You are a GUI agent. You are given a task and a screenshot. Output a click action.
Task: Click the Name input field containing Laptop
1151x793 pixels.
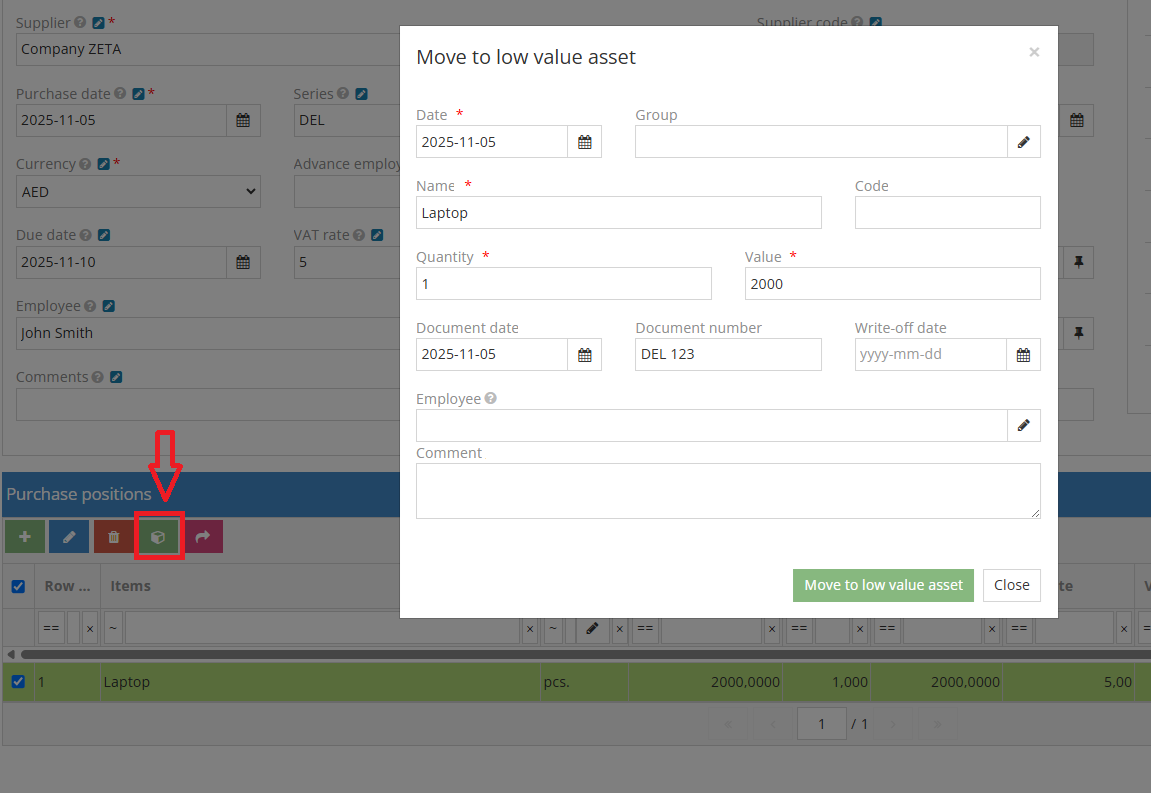point(618,213)
